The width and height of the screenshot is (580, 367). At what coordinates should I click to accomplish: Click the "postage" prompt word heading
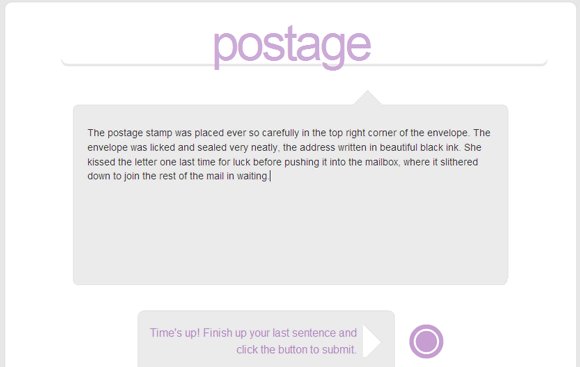(292, 47)
